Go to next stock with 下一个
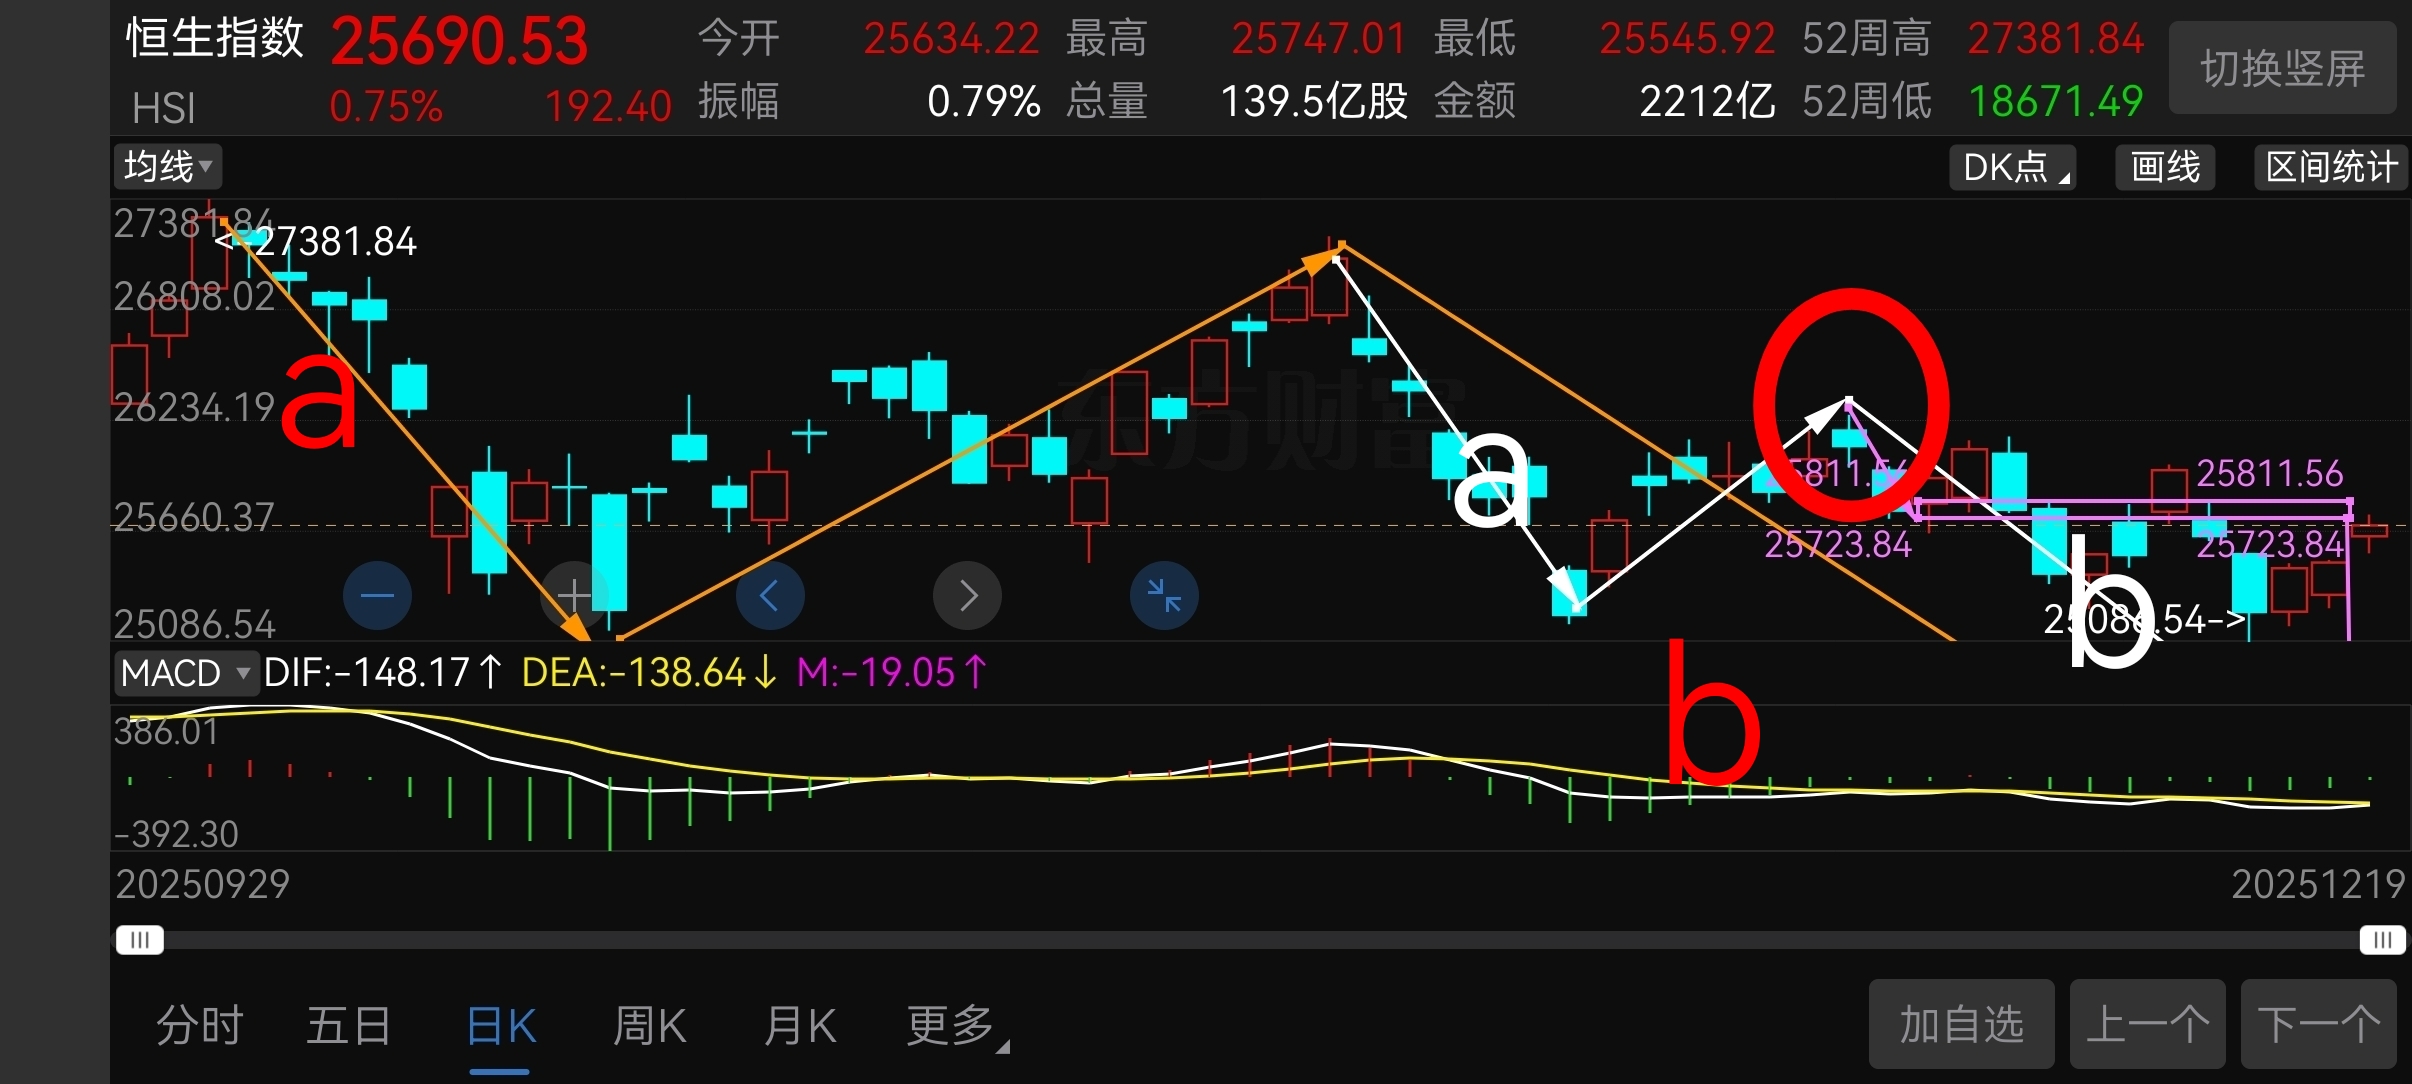Viewport: 2412px width, 1084px height. coord(2318,1025)
